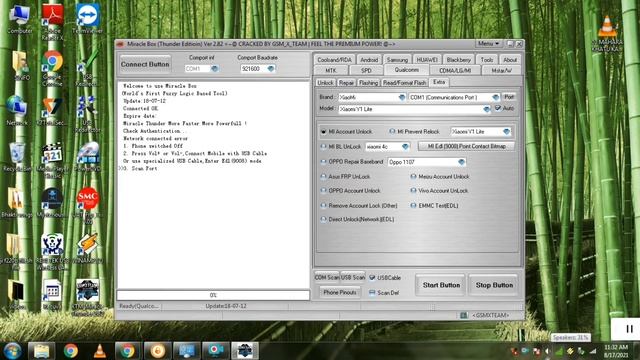Click the 0% progress bar
Viewport: 640px width, 360px height.
[x=213, y=295]
